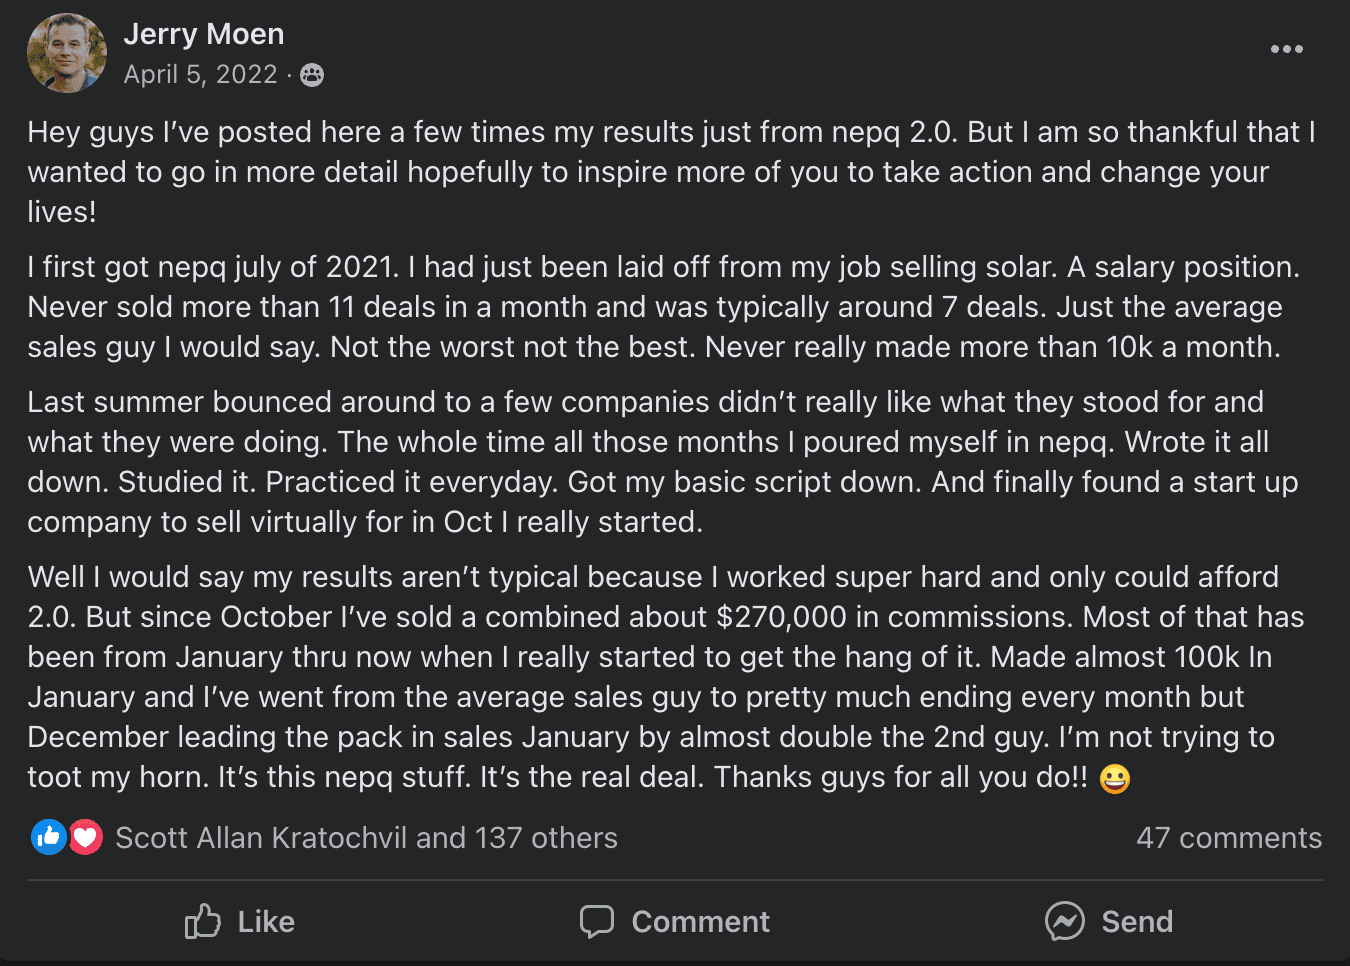
Task: Click the blue thumbs-up reaction icon
Action: click(x=48, y=837)
